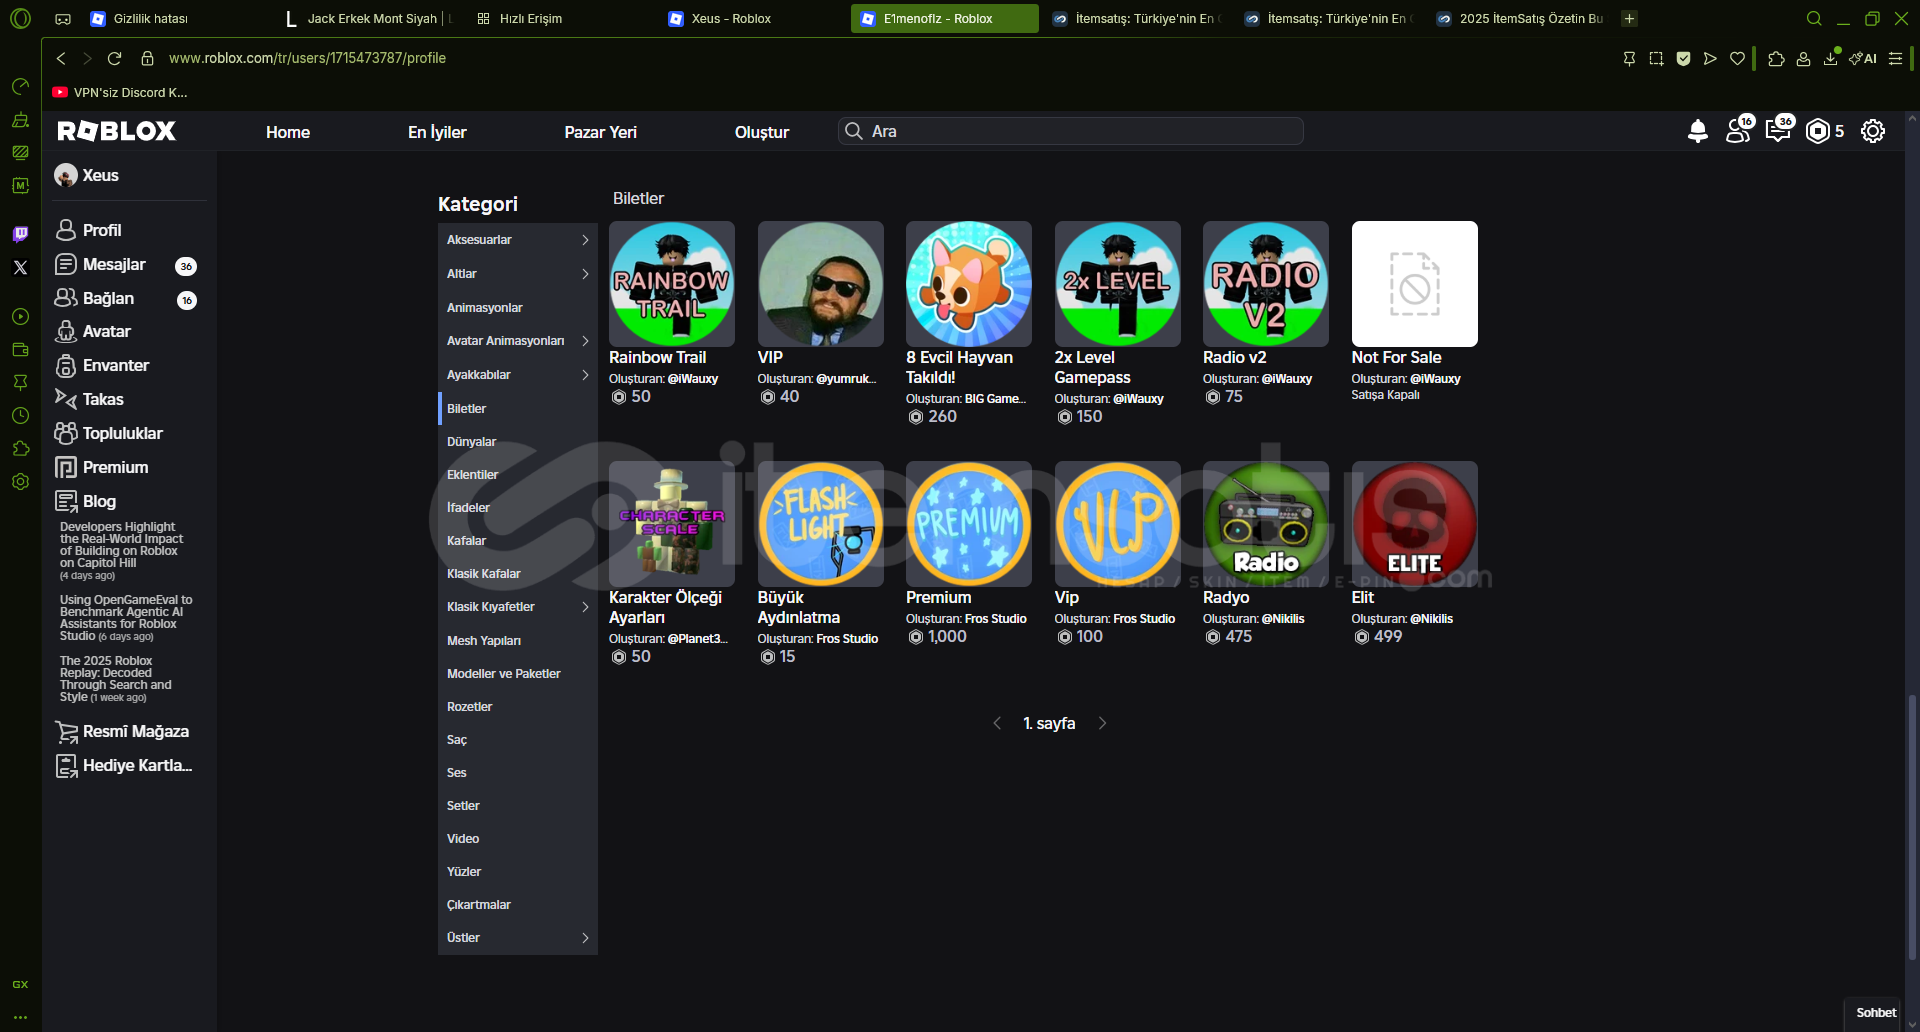Open the Not For Sale item thumbnail
This screenshot has height=1032, width=1920.
[1415, 284]
